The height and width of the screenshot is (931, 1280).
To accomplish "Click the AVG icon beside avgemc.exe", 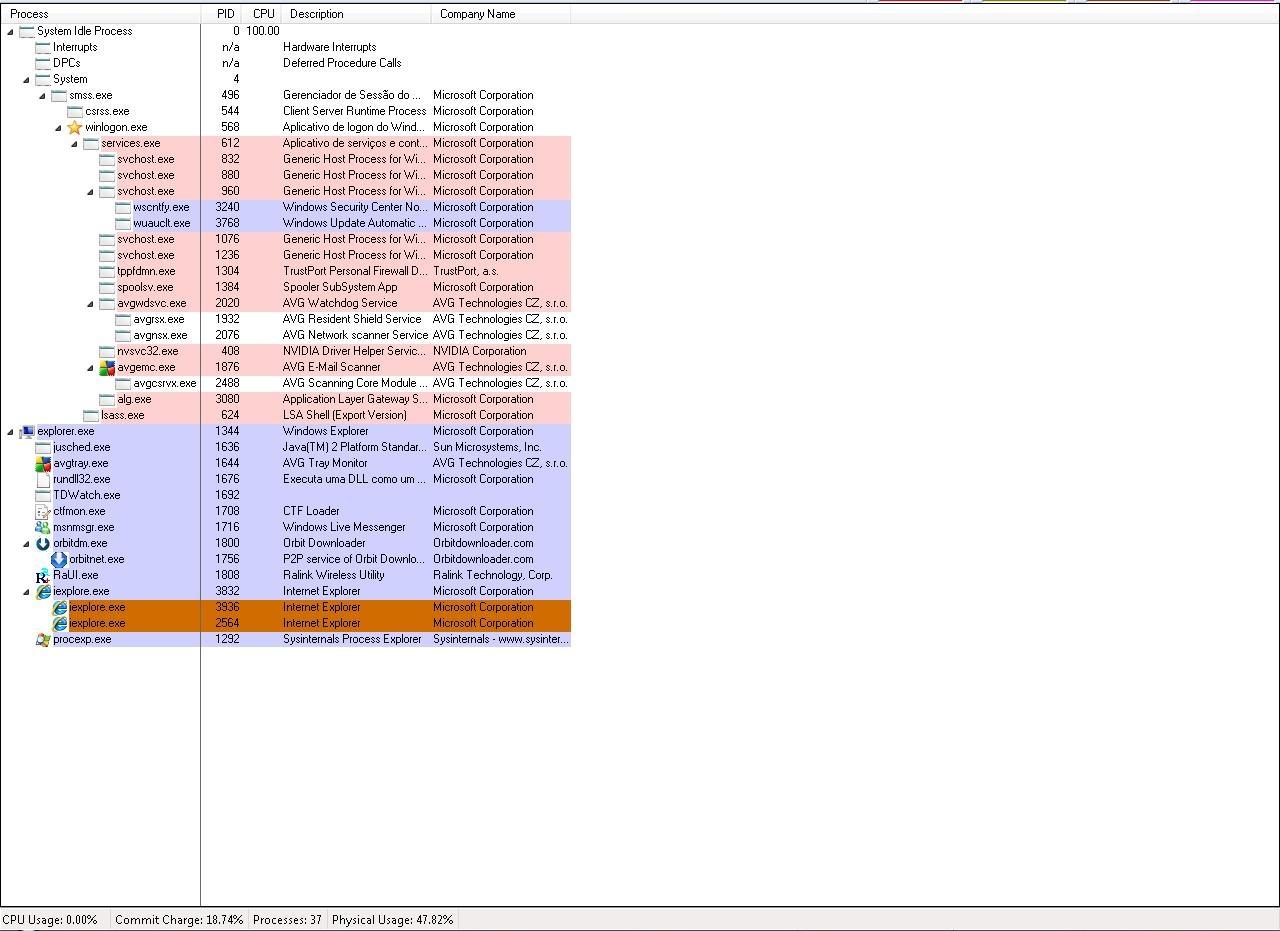I will click(x=107, y=367).
